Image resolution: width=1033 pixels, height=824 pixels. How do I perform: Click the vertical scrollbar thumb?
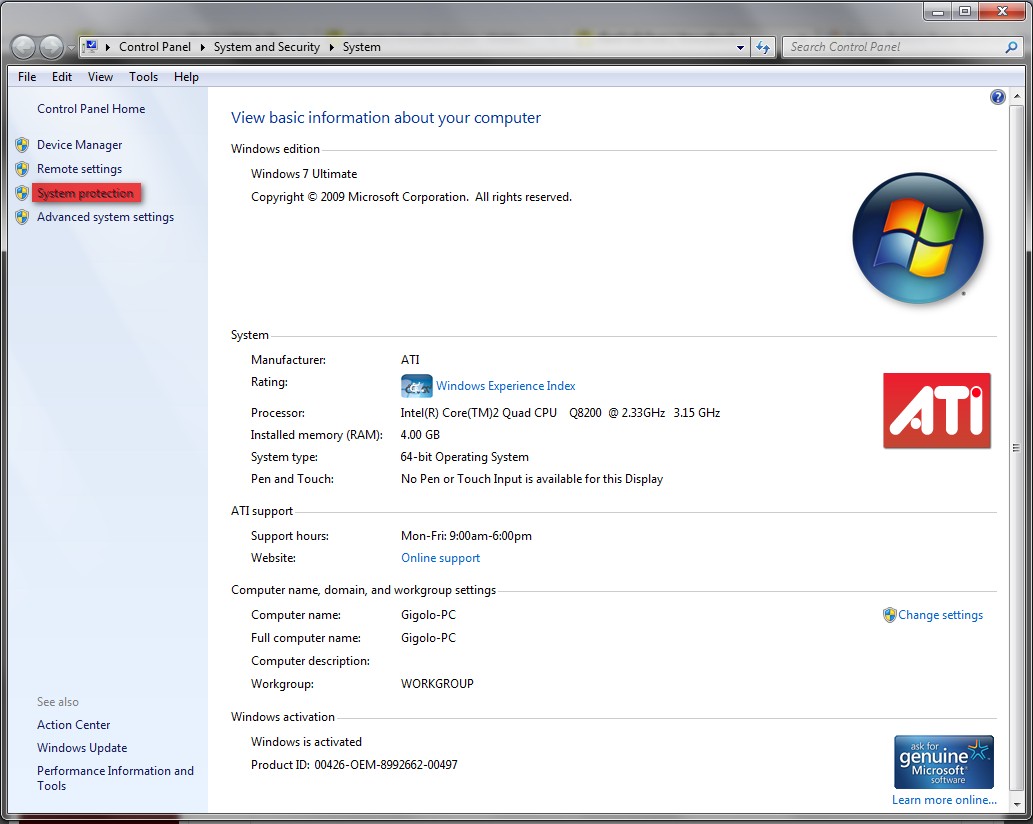pos(1016,448)
